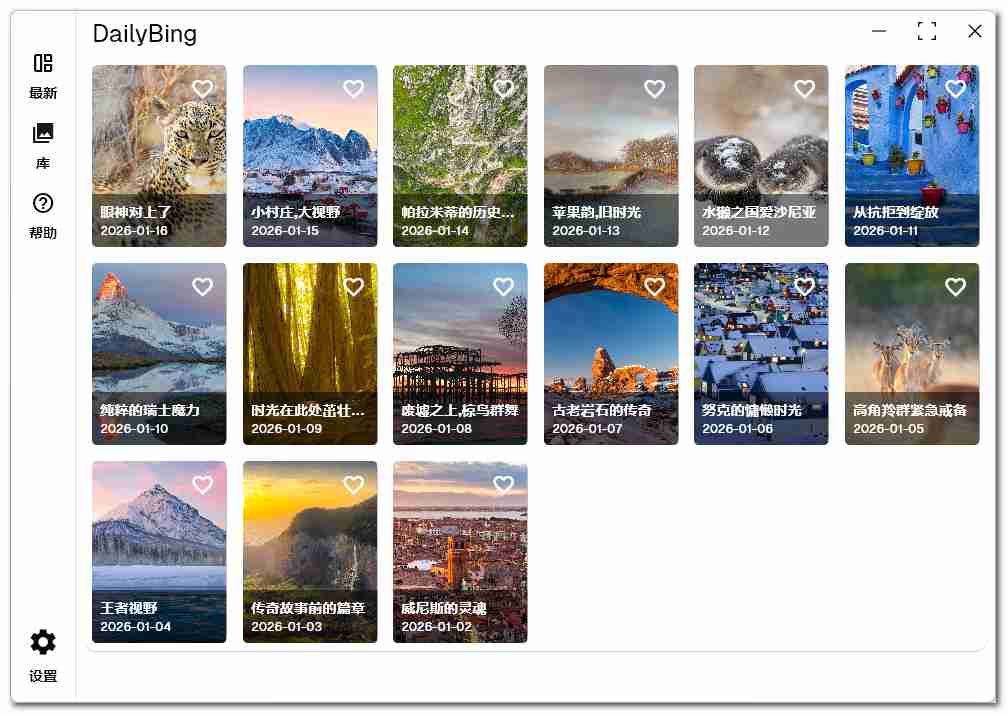
Task: Favorite the 从抗拒到绽放 blue street image
Action: 955,89
